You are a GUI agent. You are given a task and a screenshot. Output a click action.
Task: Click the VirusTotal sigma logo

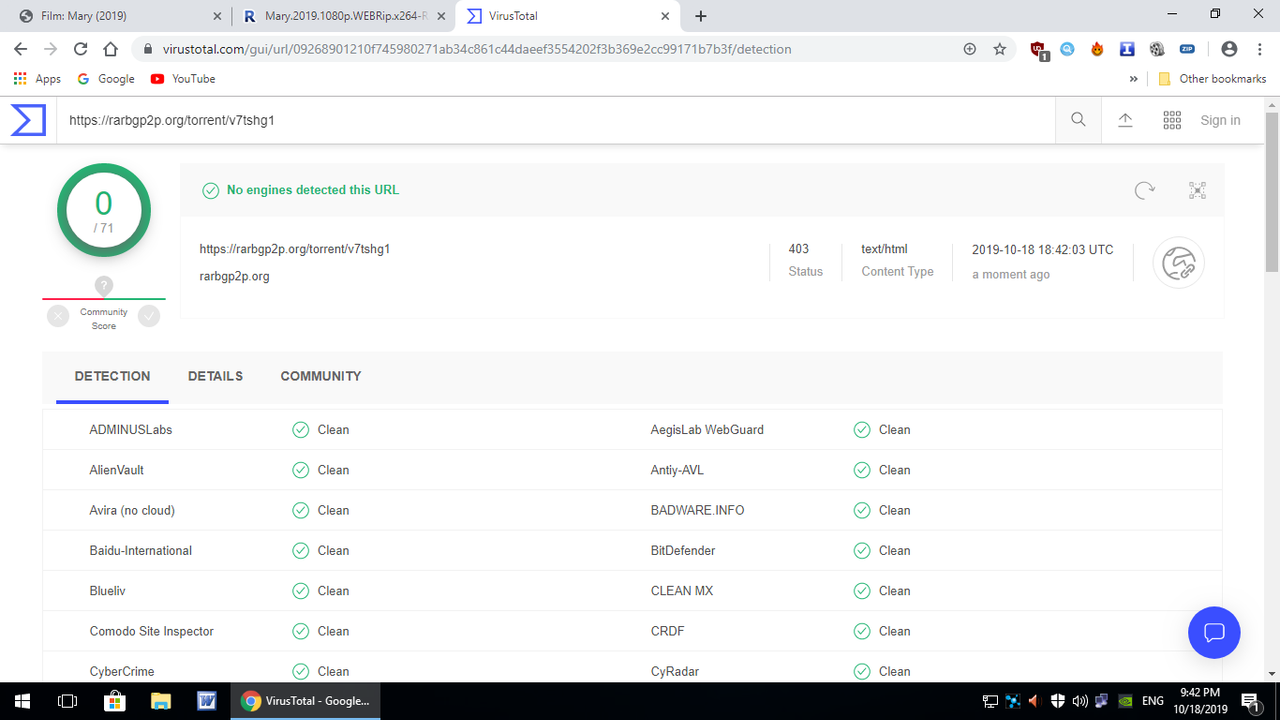coord(28,120)
